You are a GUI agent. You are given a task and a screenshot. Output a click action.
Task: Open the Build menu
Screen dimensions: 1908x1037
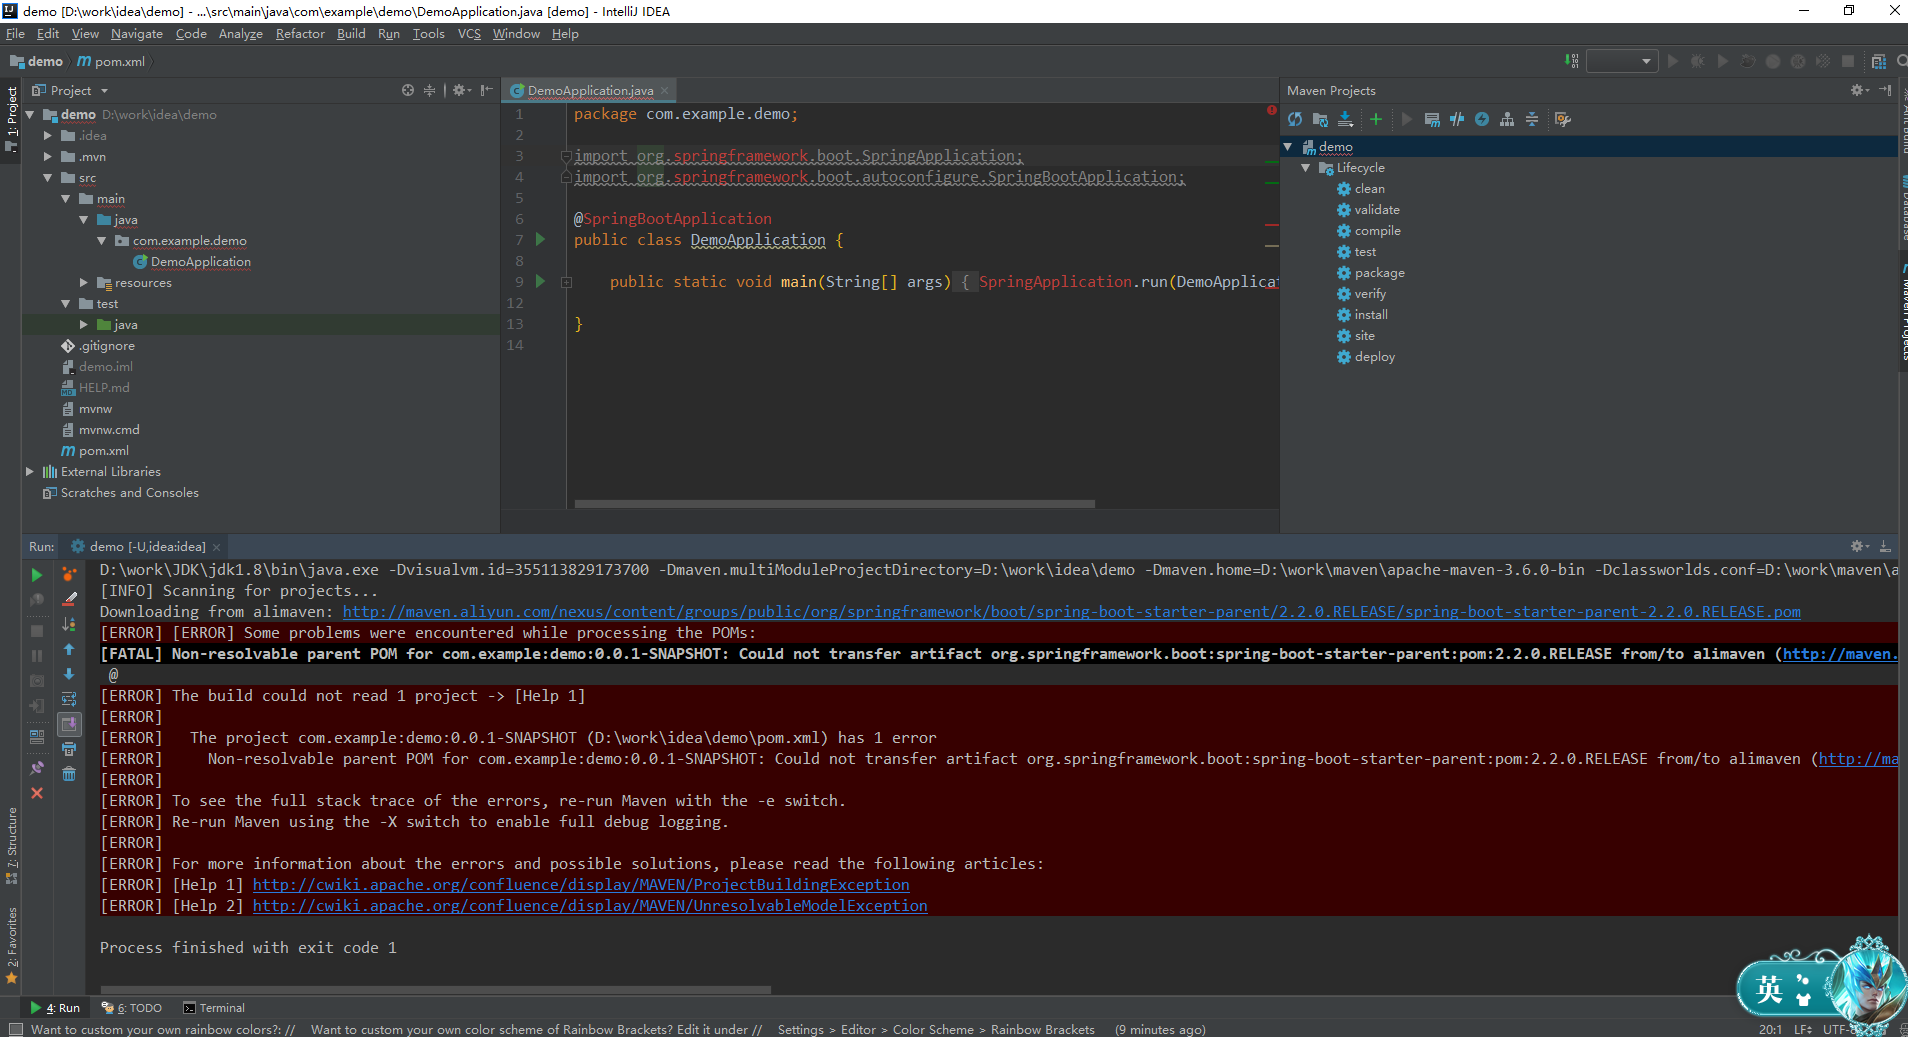[351, 34]
